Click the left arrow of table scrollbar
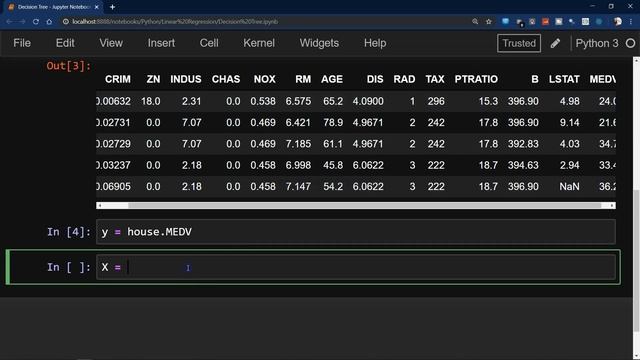This screenshot has height=360, width=640. tap(100, 206)
